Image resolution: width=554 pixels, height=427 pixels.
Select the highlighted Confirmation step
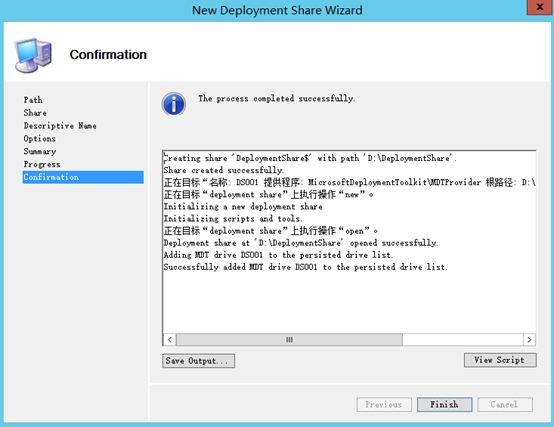(83, 177)
